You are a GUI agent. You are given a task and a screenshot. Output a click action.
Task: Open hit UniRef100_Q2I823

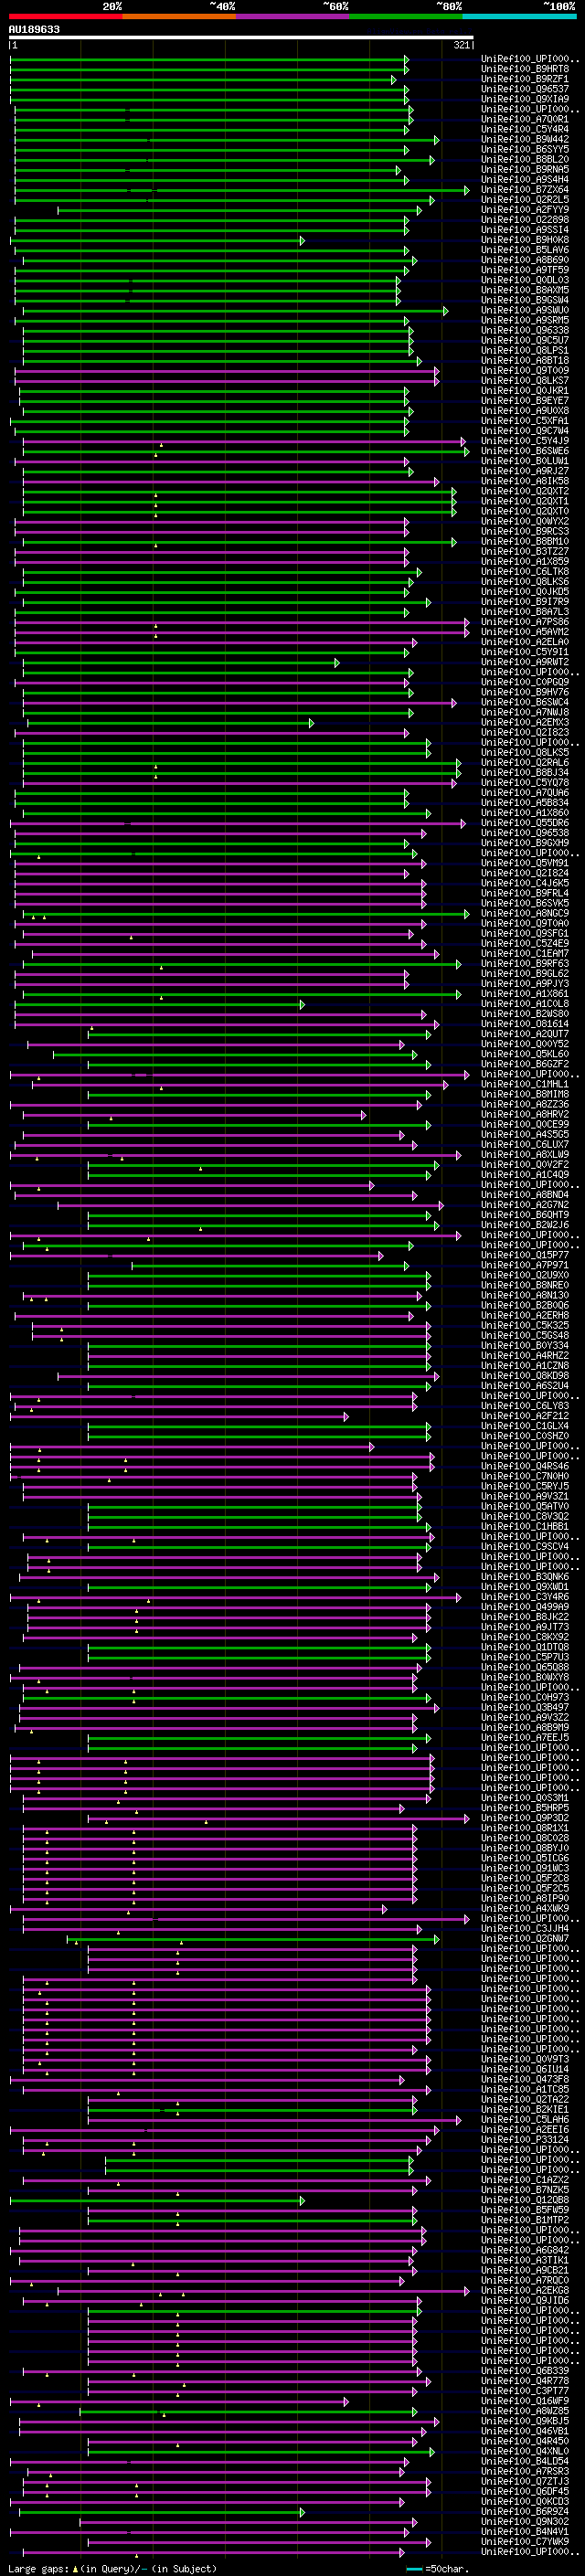525,732
